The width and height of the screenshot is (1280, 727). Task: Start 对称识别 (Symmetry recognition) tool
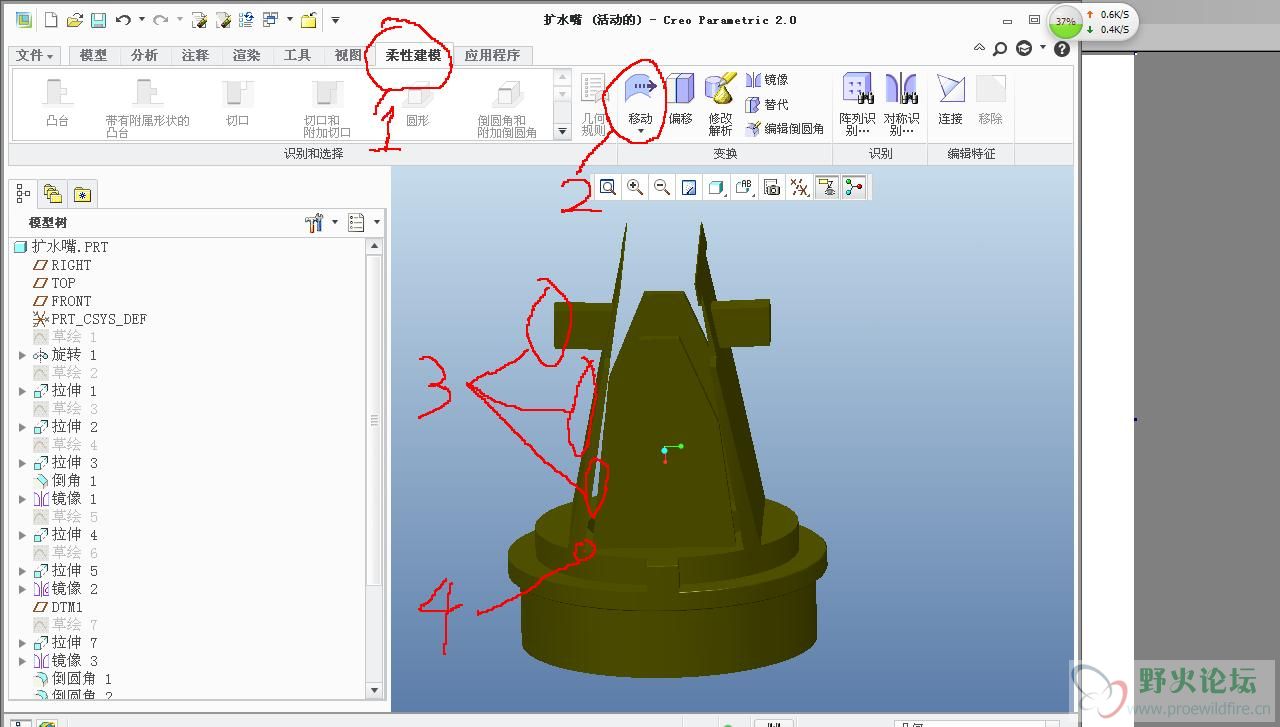[901, 104]
